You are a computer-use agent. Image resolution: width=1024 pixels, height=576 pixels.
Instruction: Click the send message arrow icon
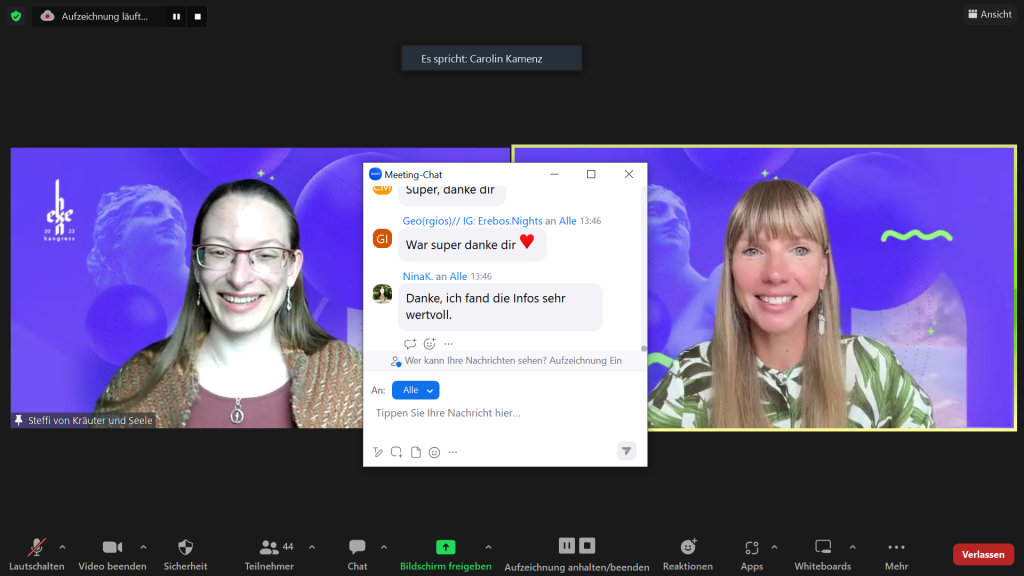[x=626, y=451]
